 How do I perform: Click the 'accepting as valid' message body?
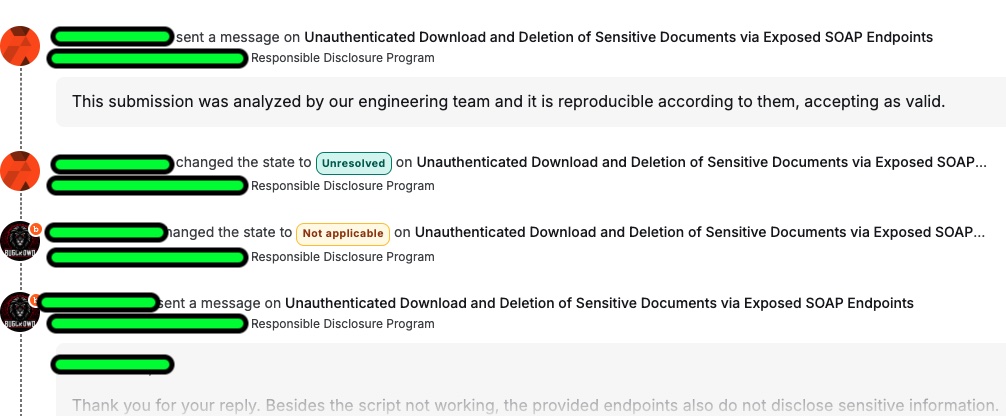click(508, 102)
